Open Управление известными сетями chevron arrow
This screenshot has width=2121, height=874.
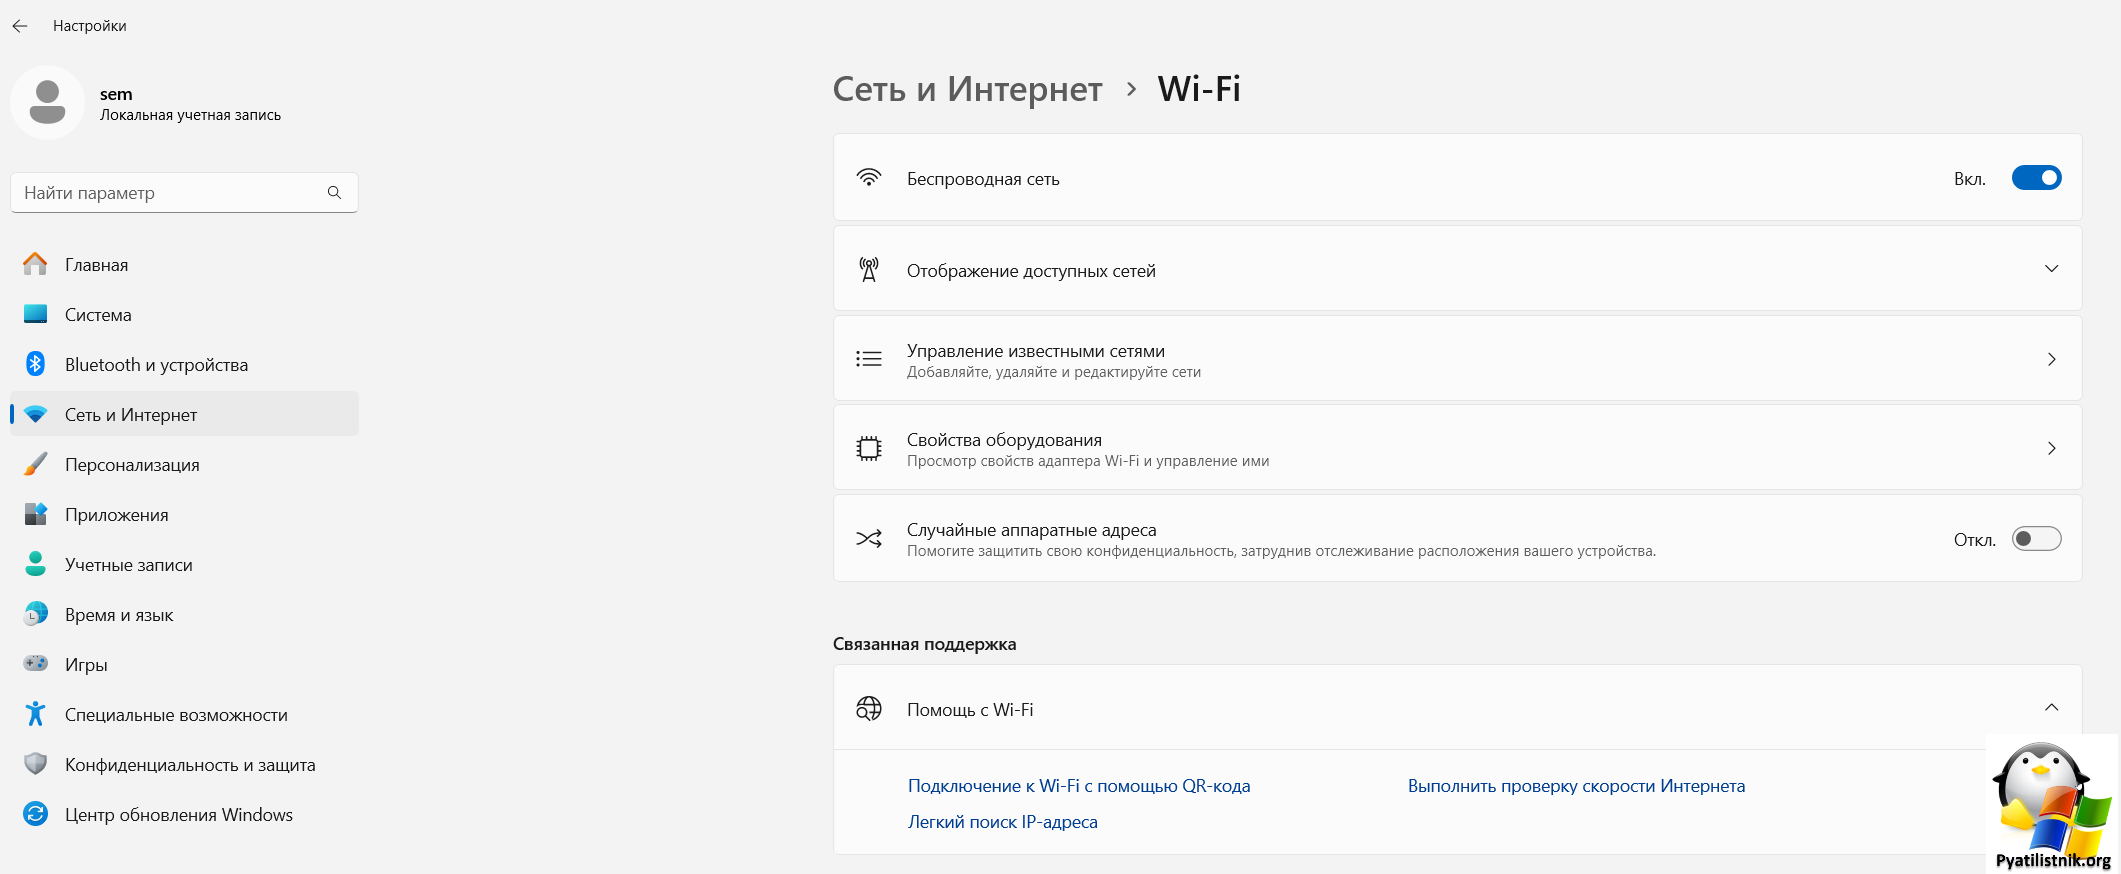tap(2051, 359)
